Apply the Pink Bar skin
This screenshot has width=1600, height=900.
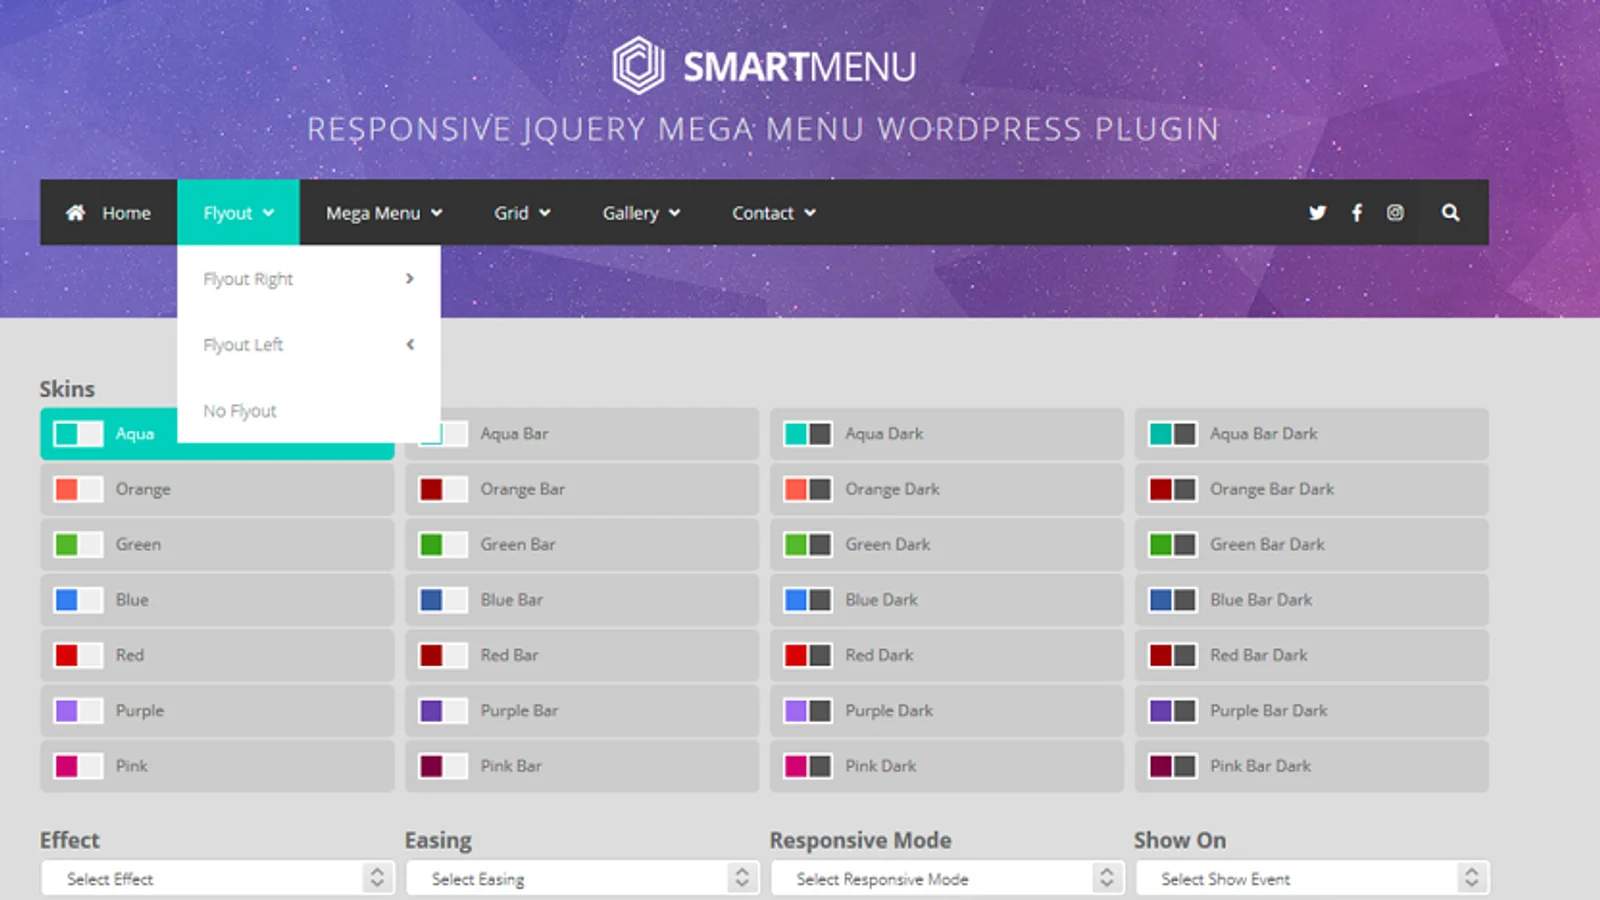pyautogui.click(x=582, y=766)
